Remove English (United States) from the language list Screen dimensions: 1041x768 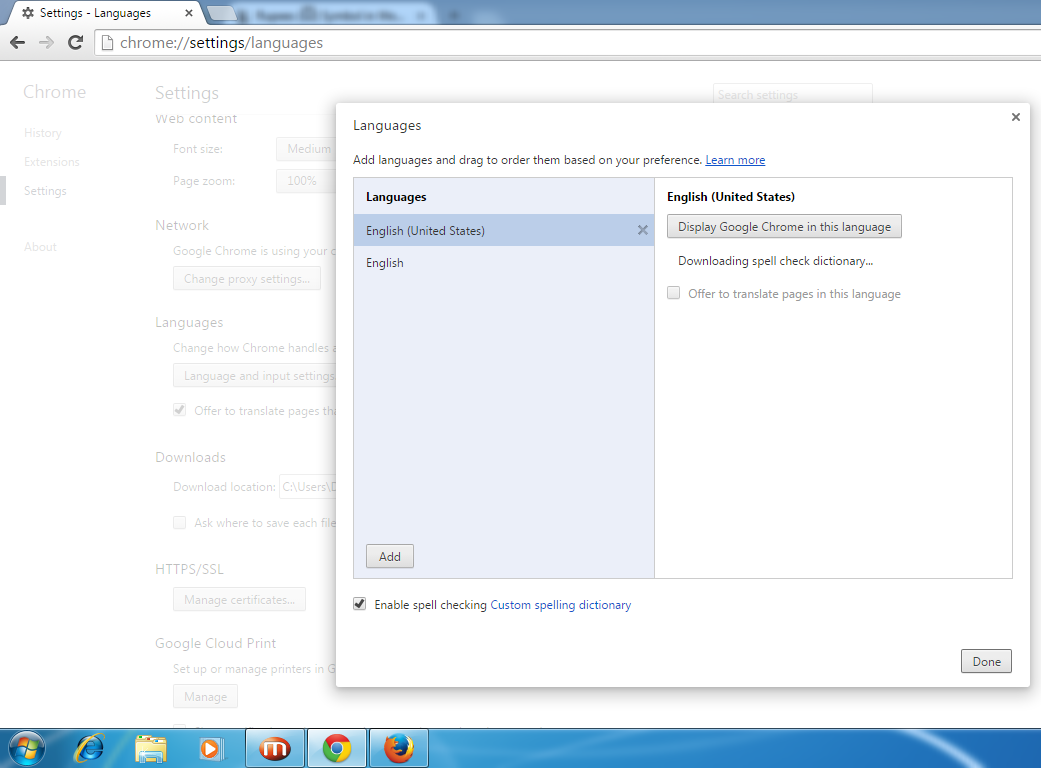tap(643, 230)
